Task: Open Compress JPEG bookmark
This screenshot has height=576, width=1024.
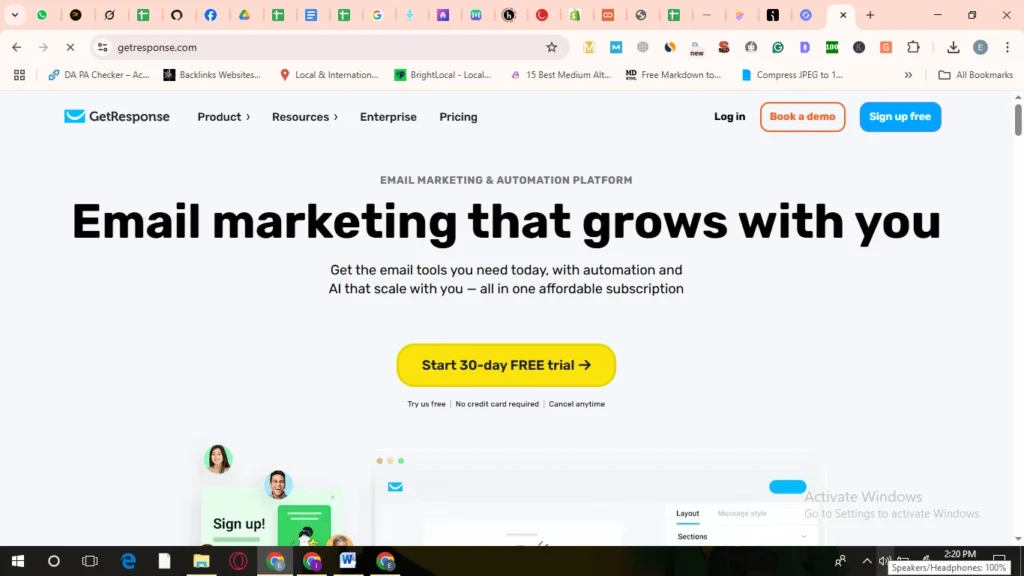Action: pyautogui.click(x=792, y=75)
